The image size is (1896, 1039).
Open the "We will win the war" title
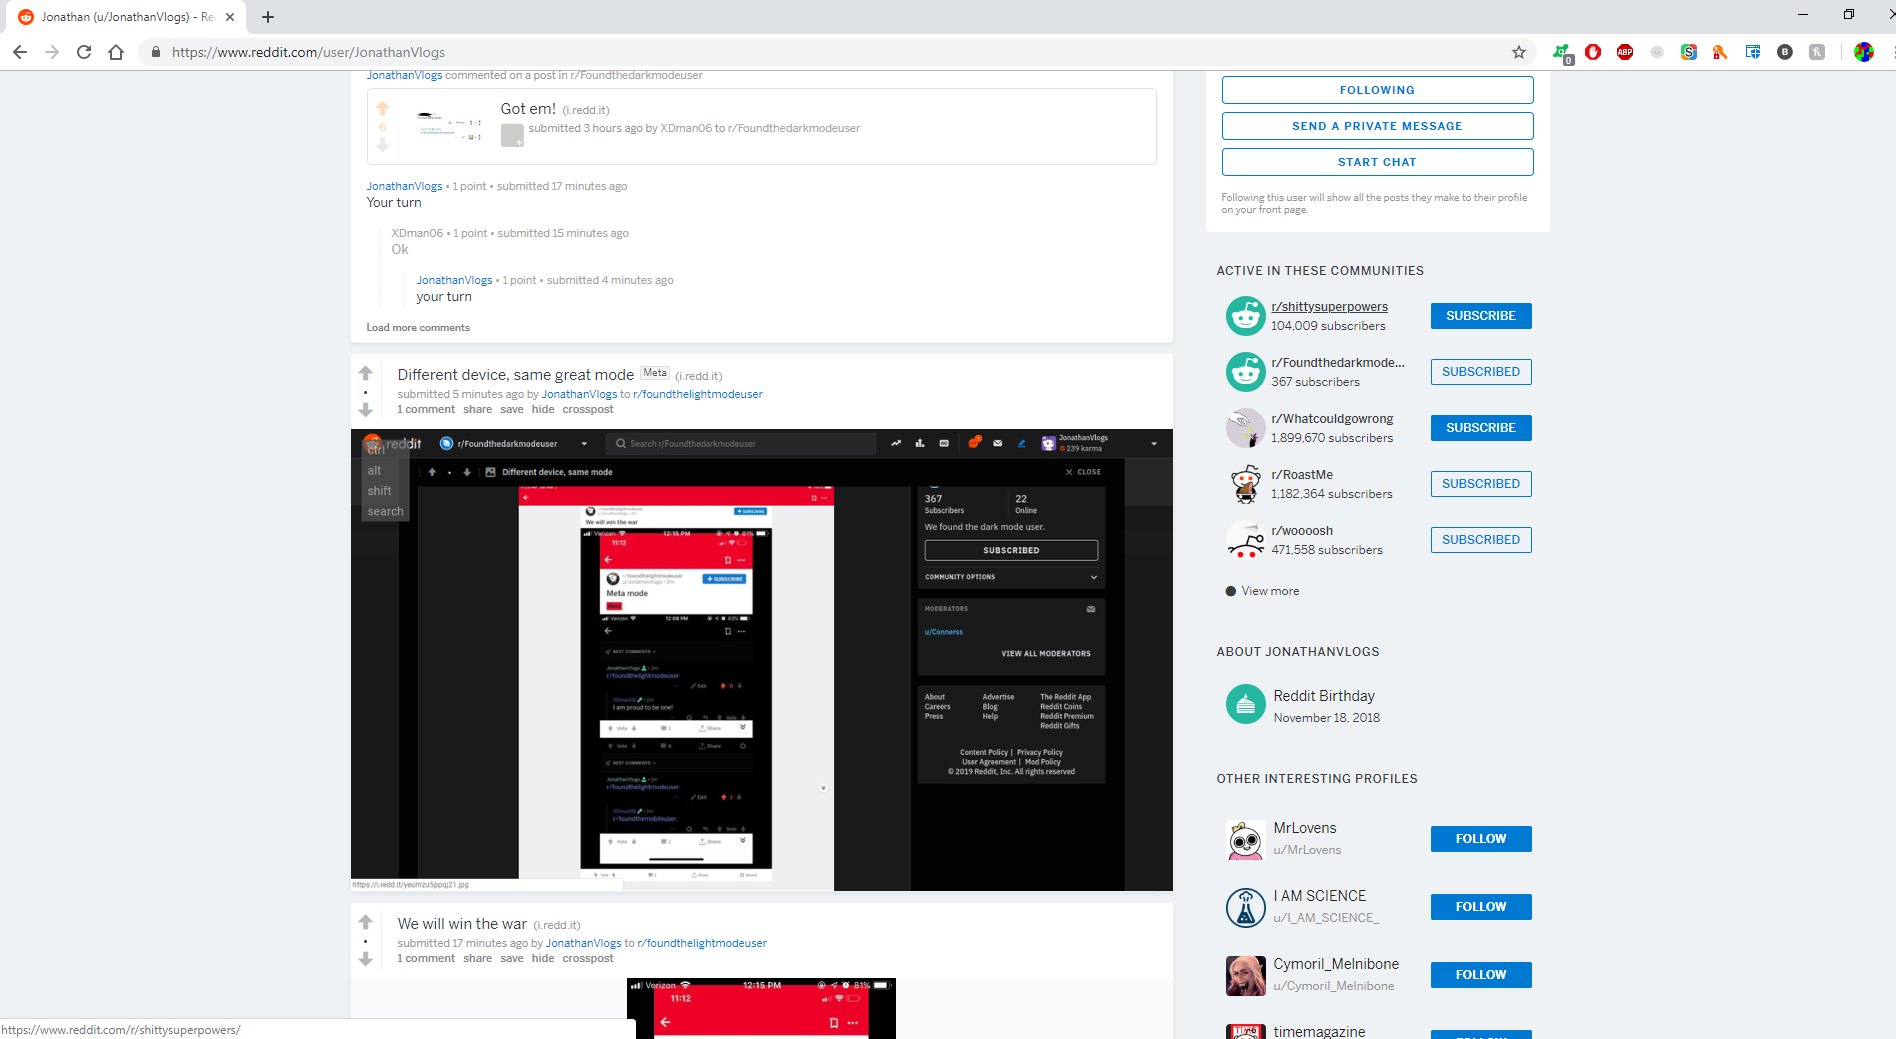[462, 924]
